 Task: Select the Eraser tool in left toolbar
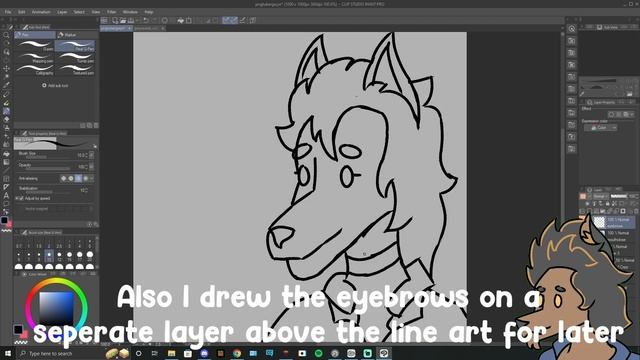pyautogui.click(x=6, y=119)
